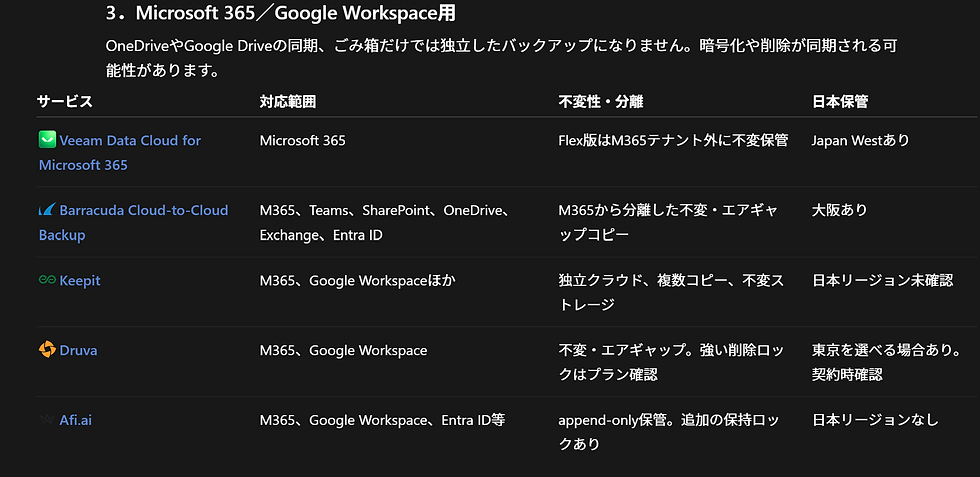Click the サービス column header
This screenshot has height=477, width=980.
pos(64,102)
